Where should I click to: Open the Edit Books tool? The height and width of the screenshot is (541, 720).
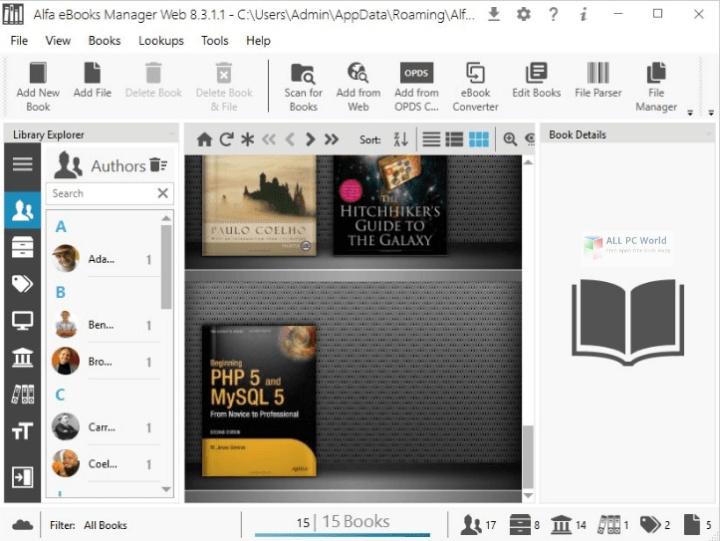pos(536,80)
